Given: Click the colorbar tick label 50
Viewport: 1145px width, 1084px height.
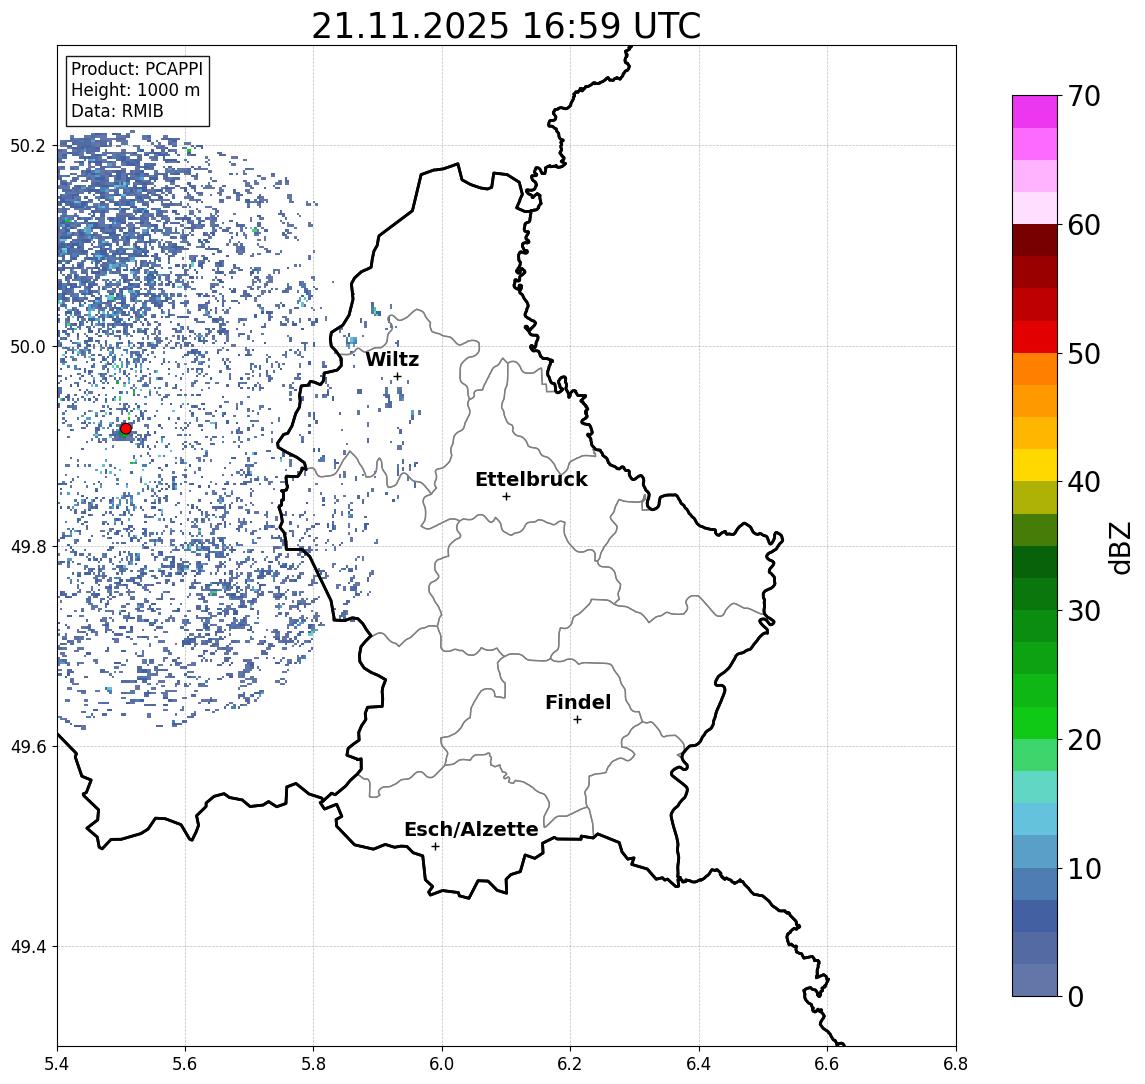Looking at the screenshot, I should tap(1084, 354).
